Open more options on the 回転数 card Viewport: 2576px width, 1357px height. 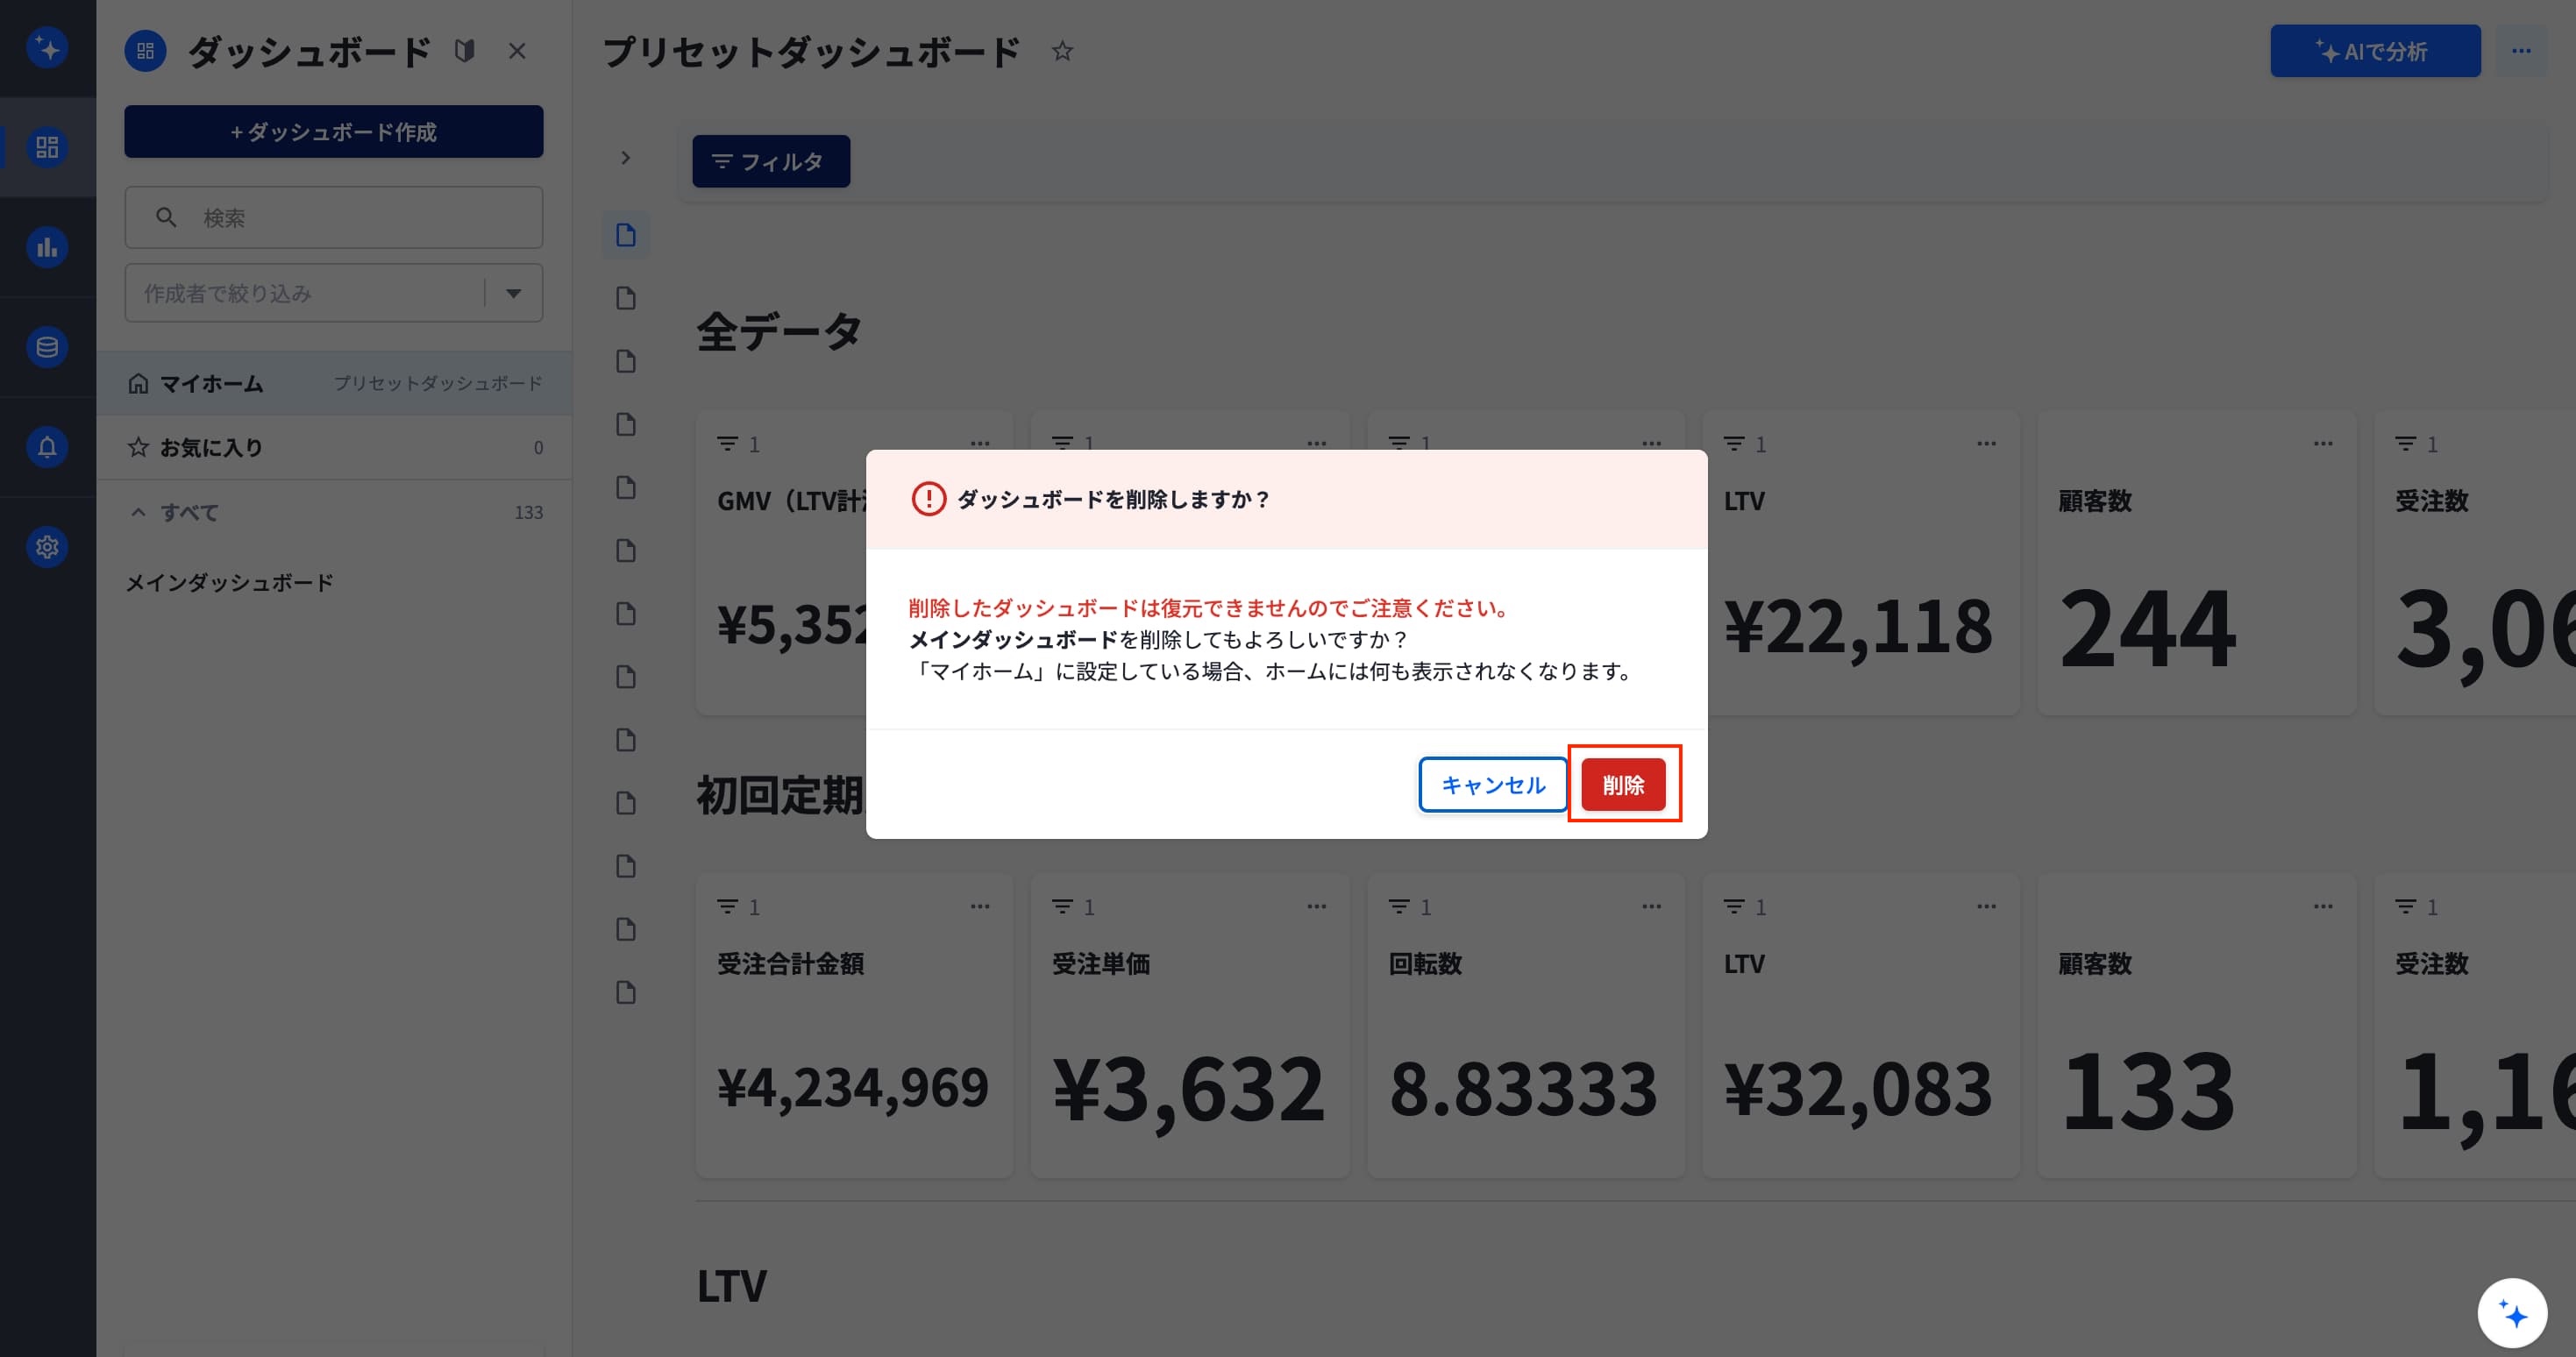(1652, 906)
